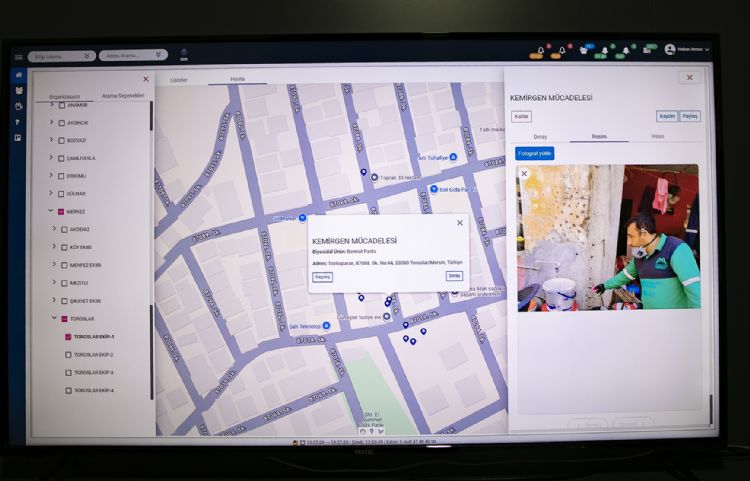The width and height of the screenshot is (750, 481).
Task: Click the Geçmiş button in popup
Action: tap(322, 277)
